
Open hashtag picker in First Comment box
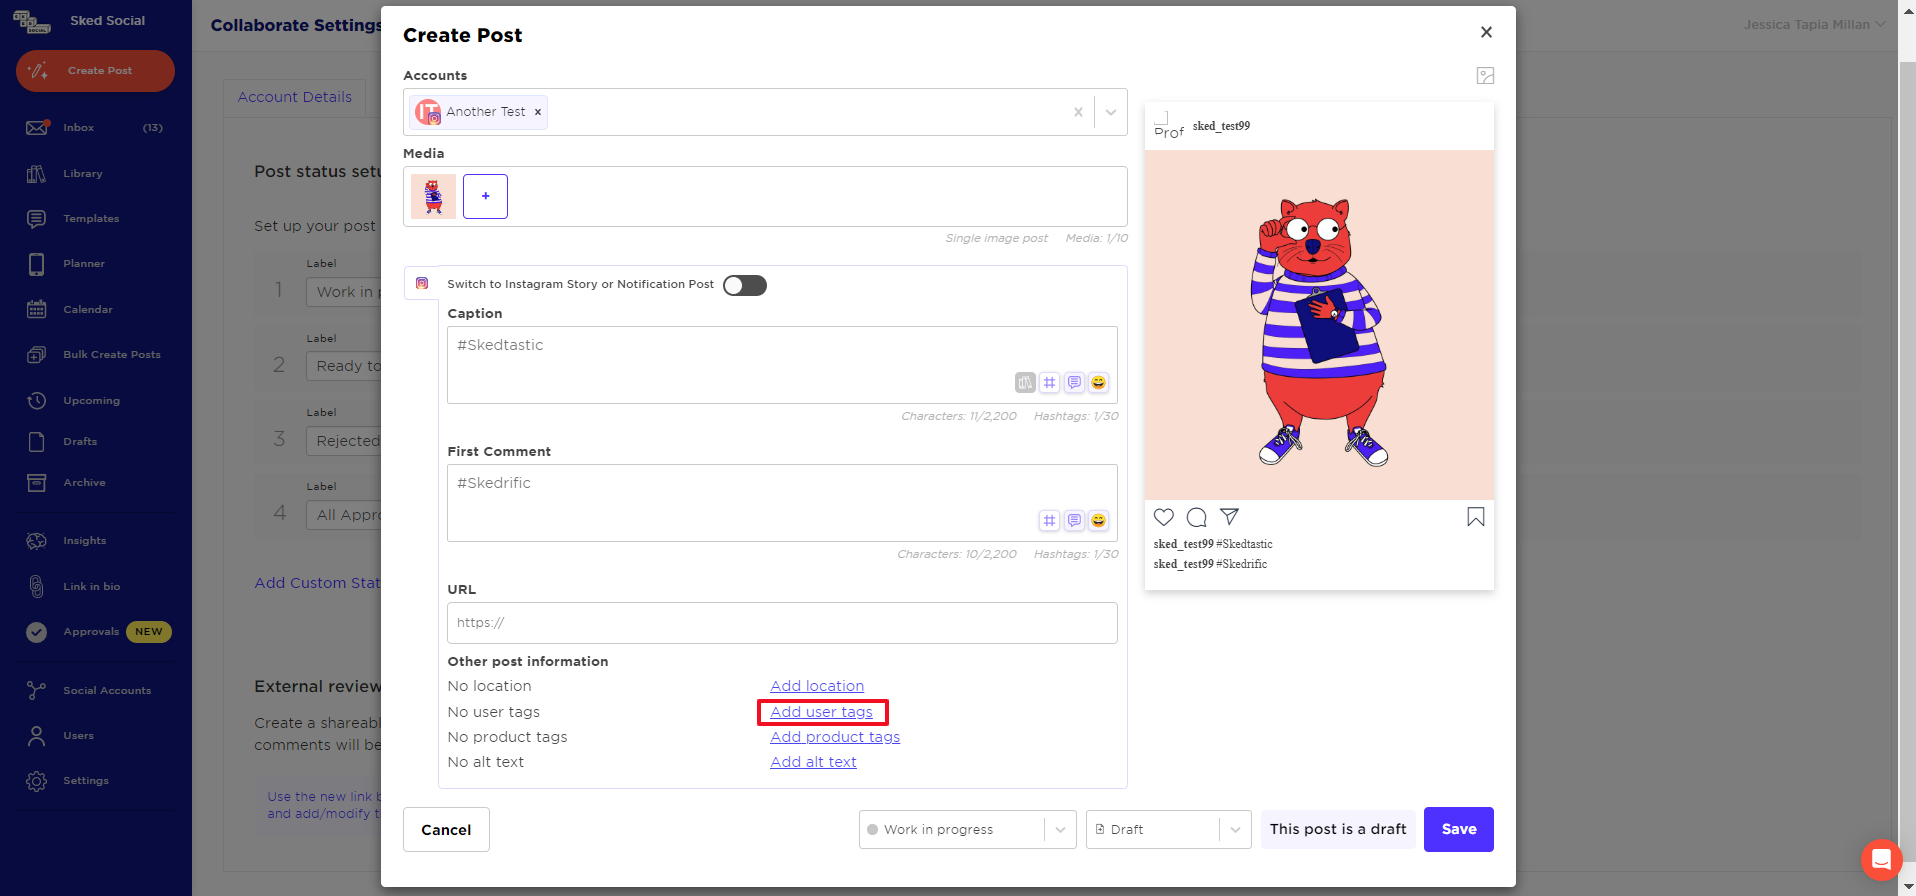point(1049,520)
